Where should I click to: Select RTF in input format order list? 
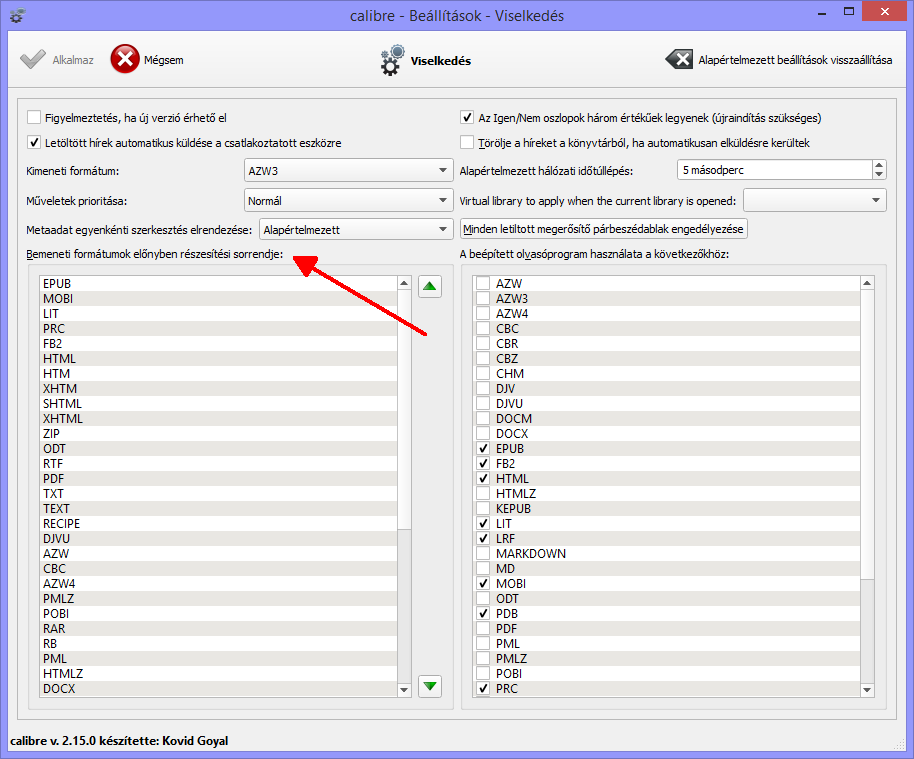[219, 463]
